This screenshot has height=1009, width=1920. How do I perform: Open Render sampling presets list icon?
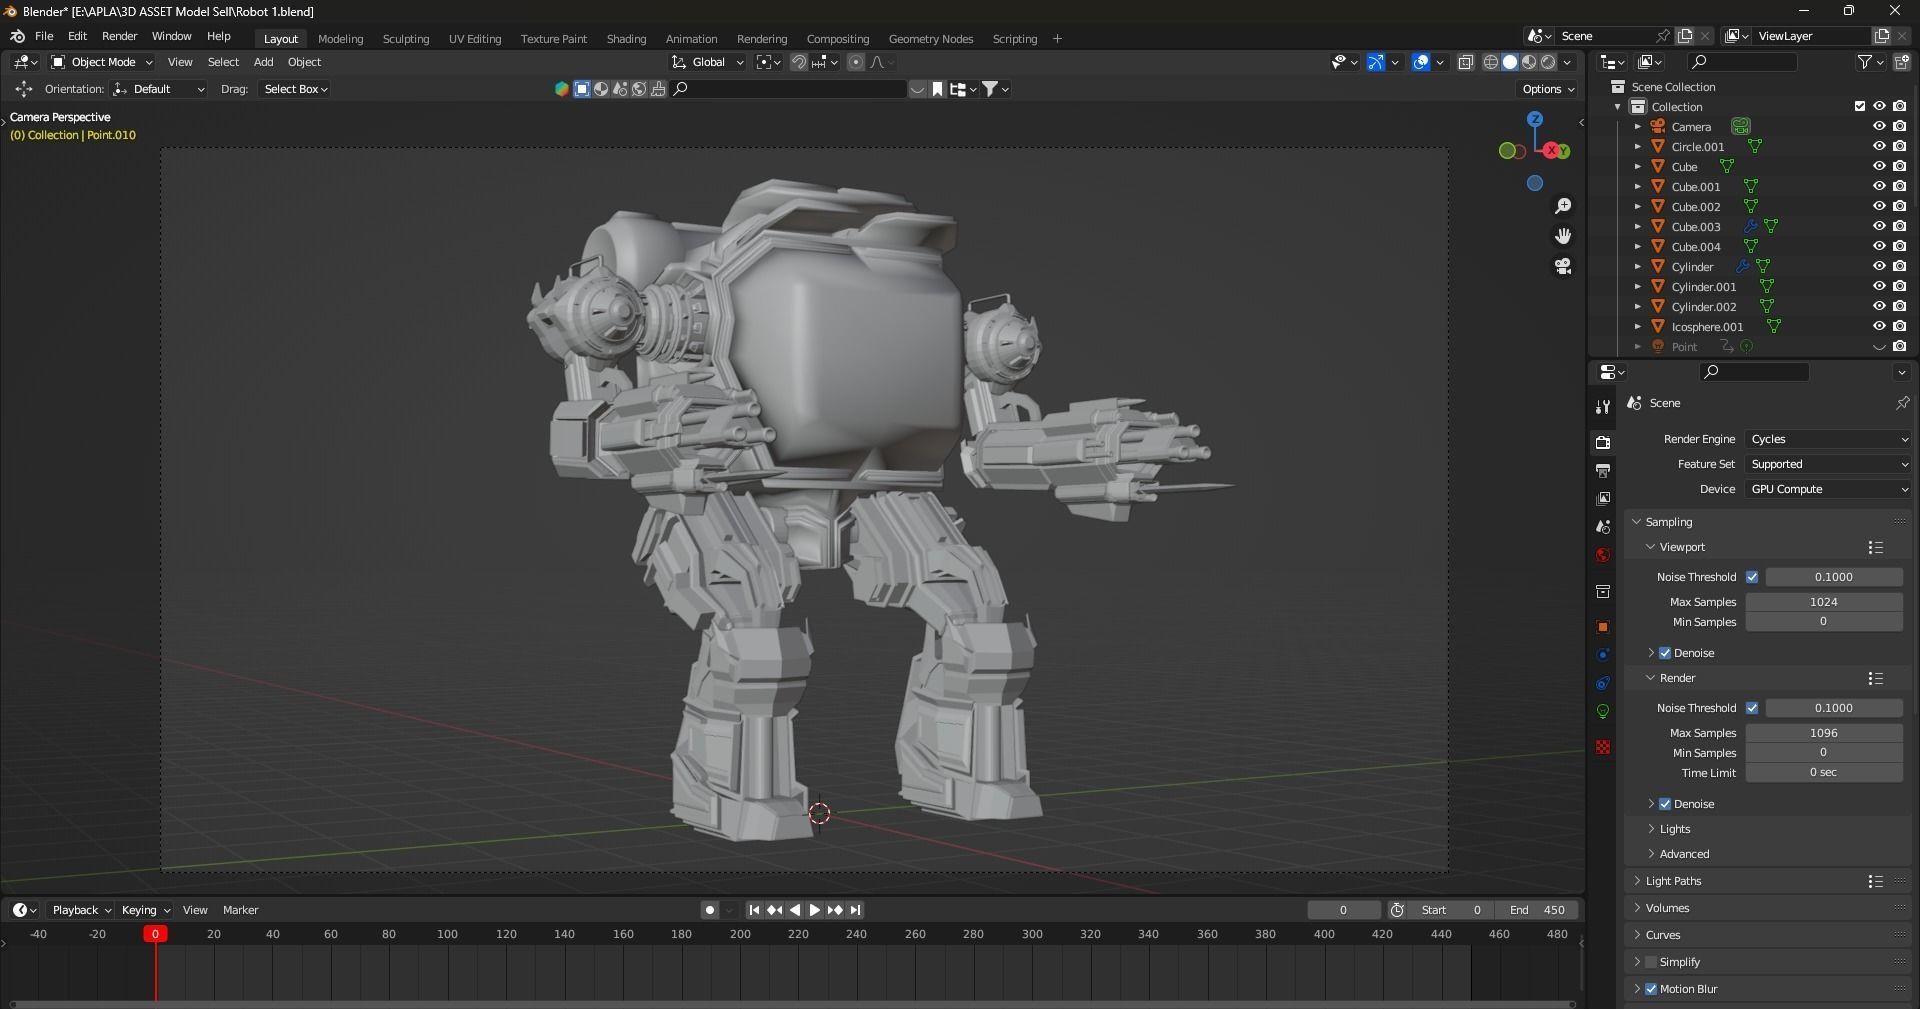point(1876,678)
